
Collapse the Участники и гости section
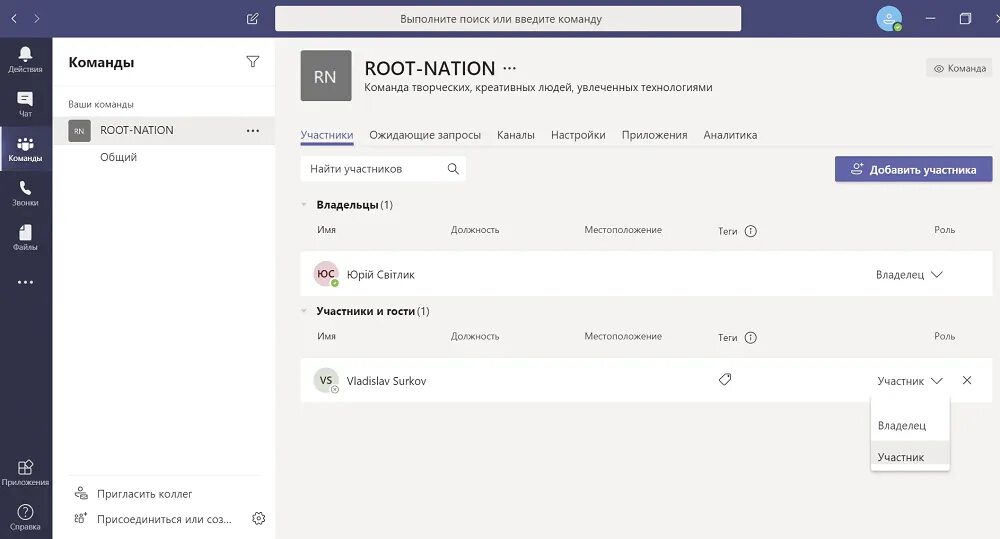304,311
